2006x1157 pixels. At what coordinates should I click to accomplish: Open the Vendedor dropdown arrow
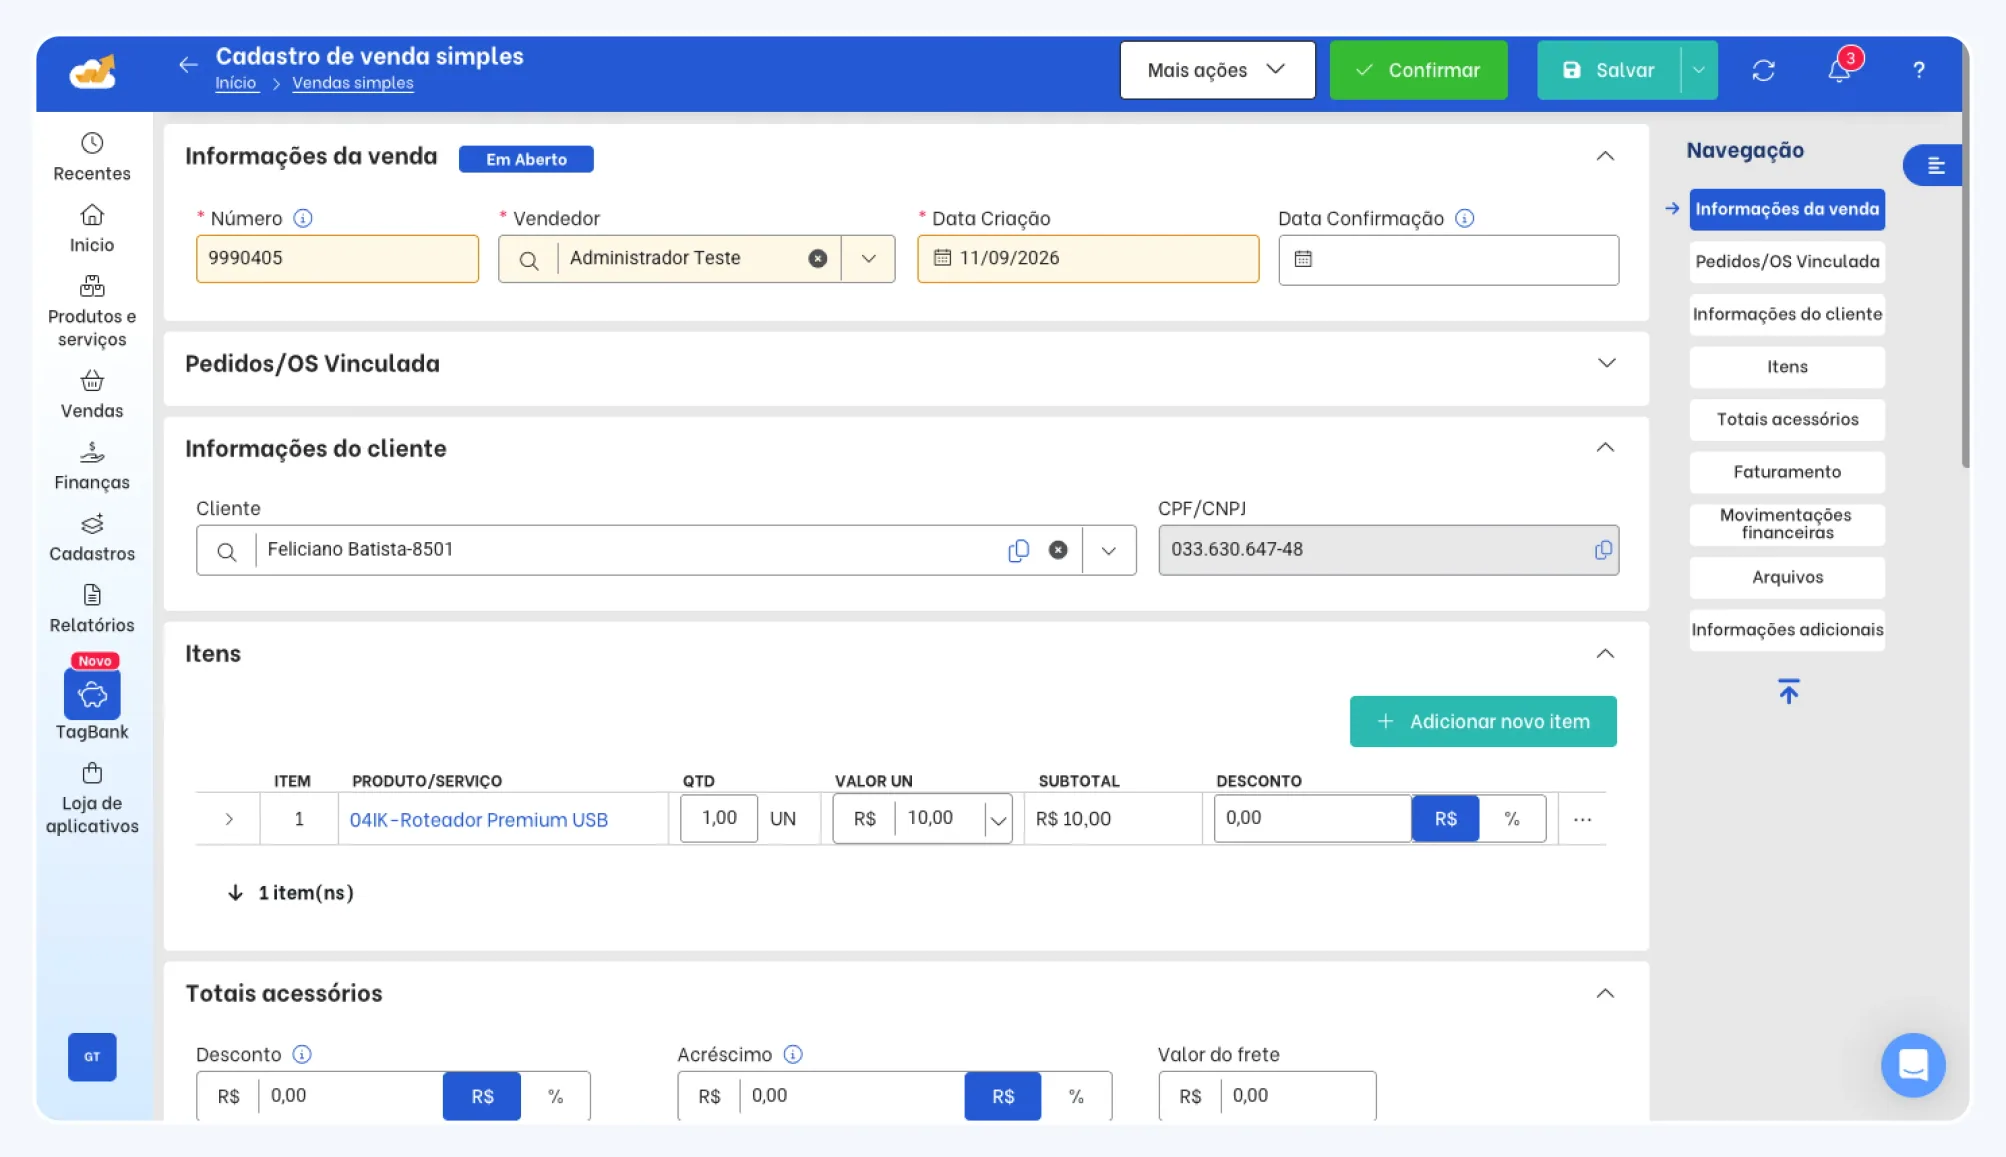point(868,259)
